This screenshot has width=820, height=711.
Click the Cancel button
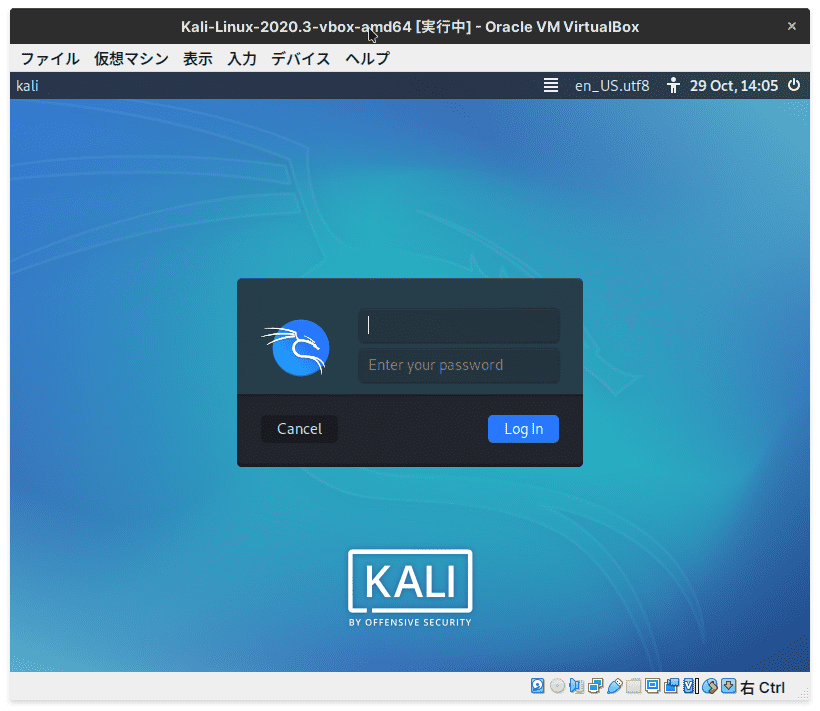click(x=299, y=429)
